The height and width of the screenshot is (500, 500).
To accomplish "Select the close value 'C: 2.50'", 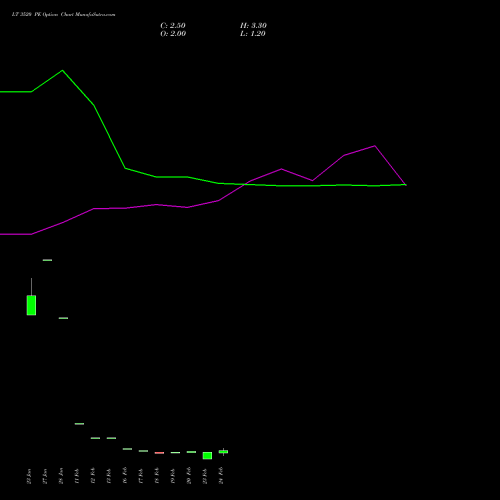I will click(x=173, y=26).
